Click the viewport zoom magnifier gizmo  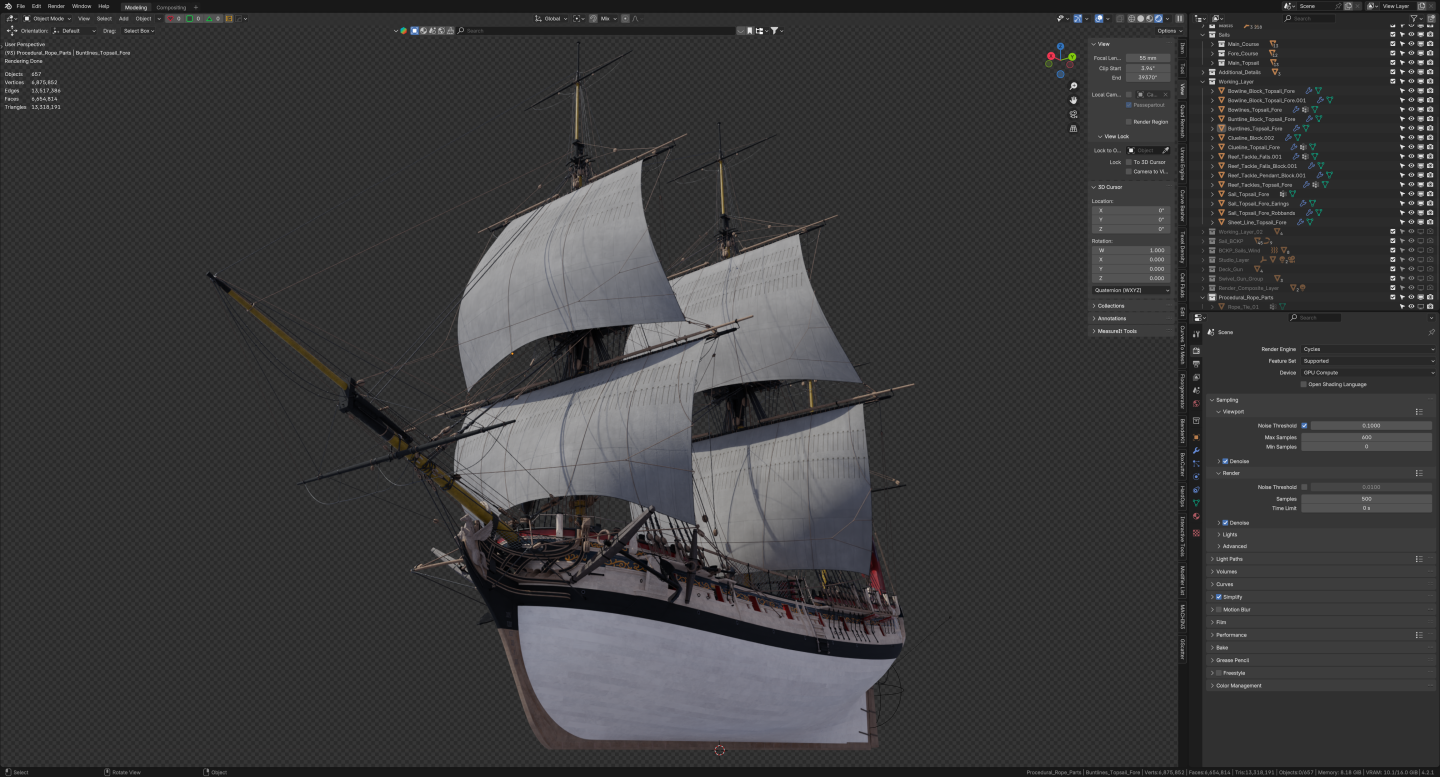point(1073,86)
